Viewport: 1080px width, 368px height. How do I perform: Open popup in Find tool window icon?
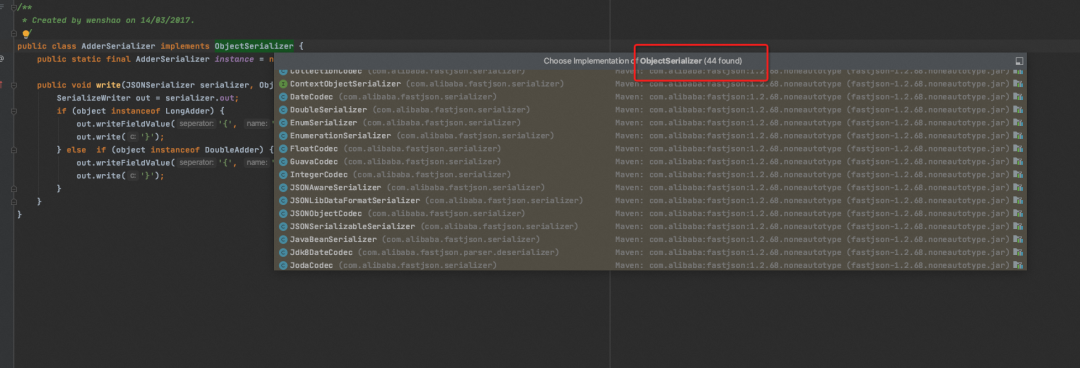click(x=1019, y=61)
